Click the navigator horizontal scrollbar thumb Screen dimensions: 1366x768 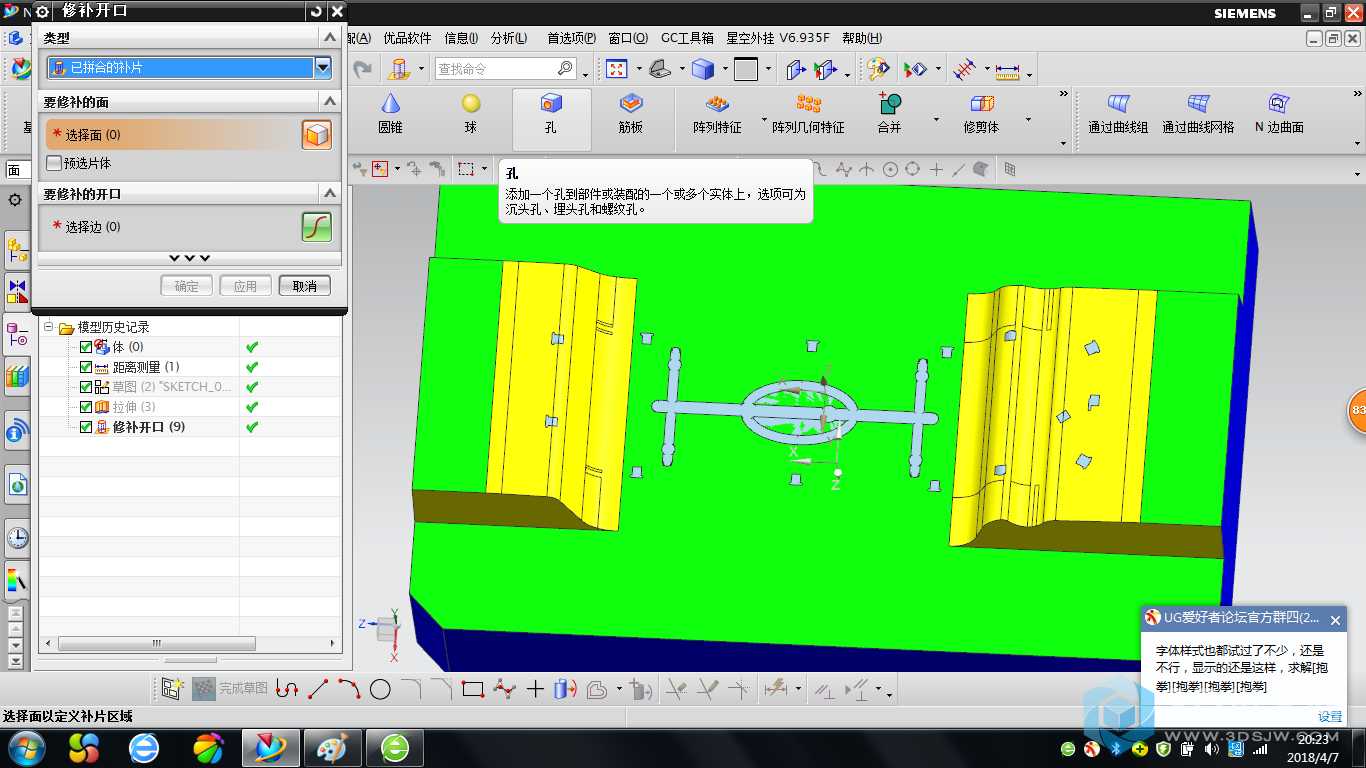coord(156,643)
